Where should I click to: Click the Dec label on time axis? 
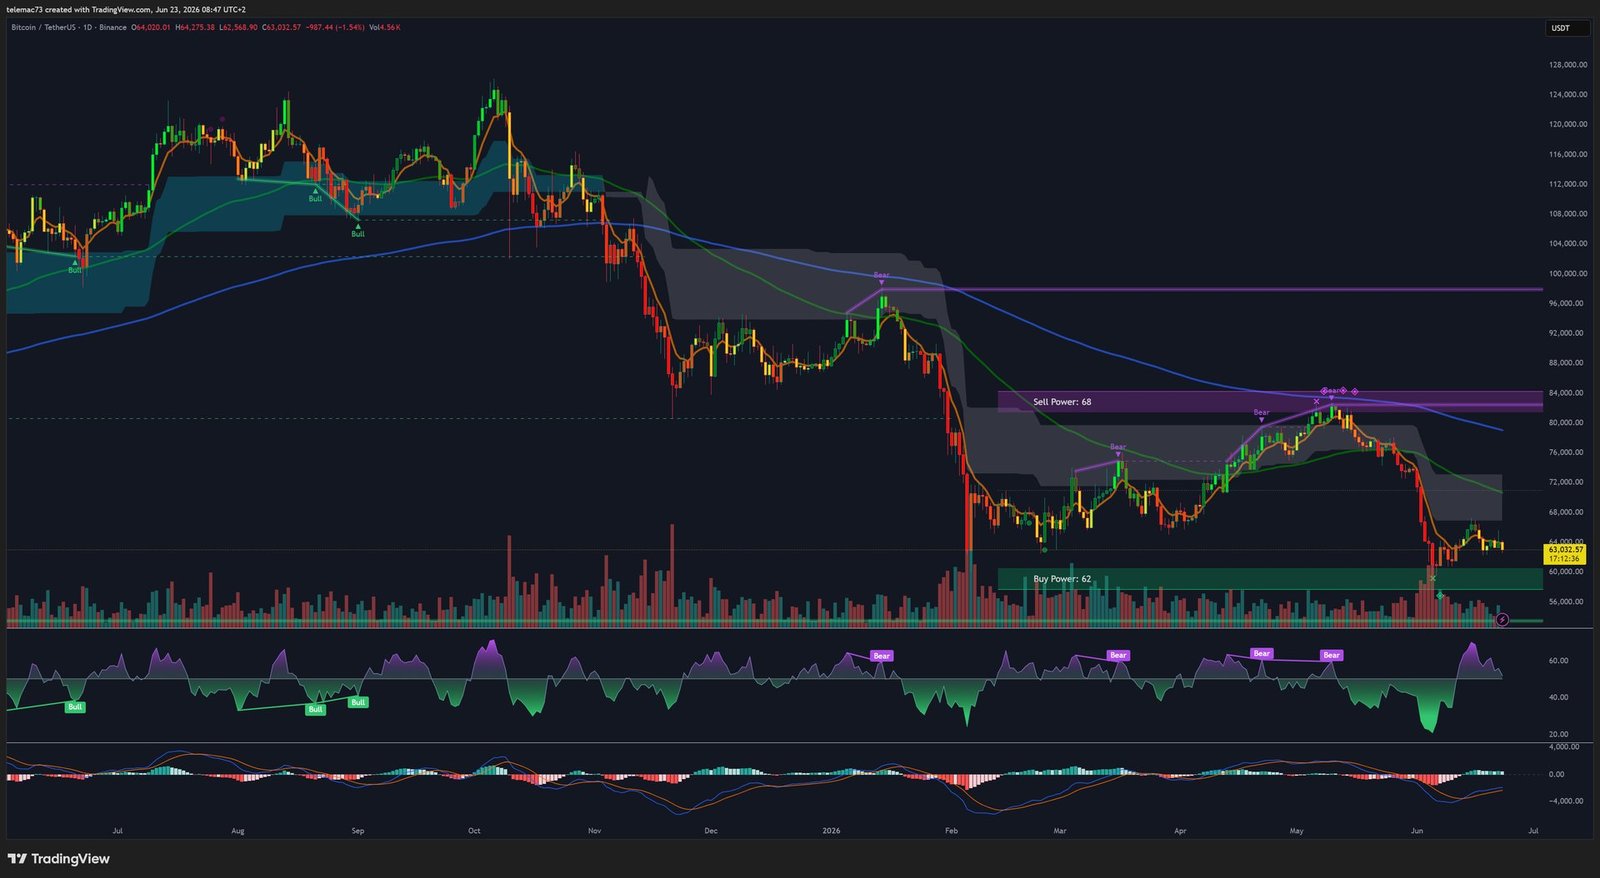click(711, 831)
